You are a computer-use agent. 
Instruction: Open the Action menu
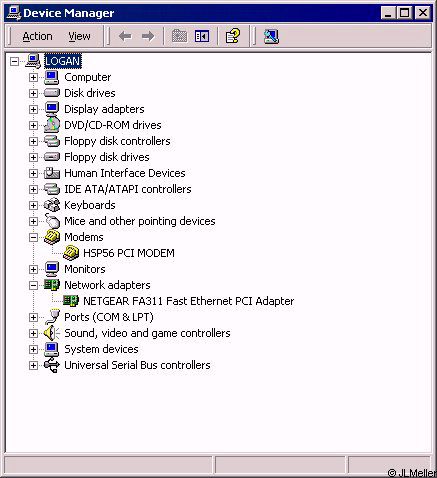[x=37, y=36]
